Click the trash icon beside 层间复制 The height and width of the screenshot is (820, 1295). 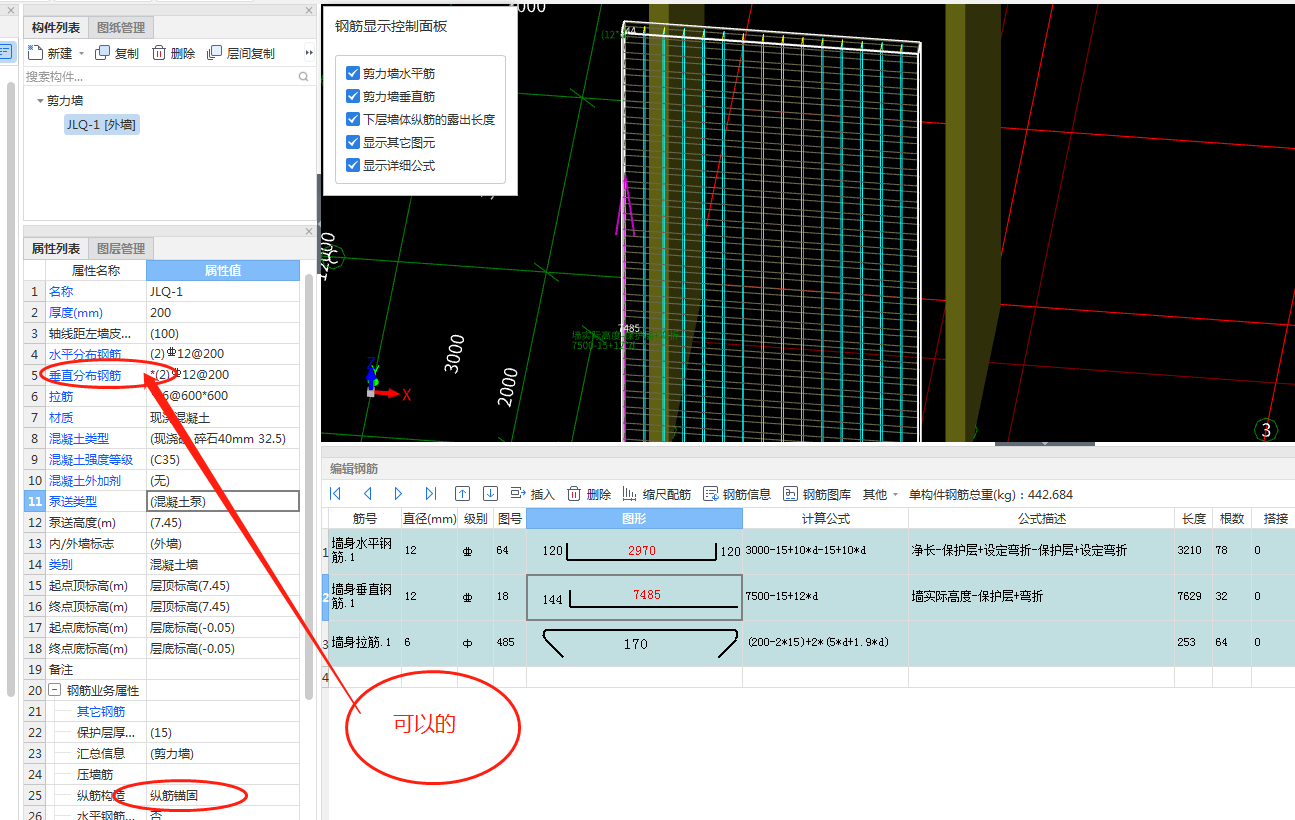click(x=159, y=53)
